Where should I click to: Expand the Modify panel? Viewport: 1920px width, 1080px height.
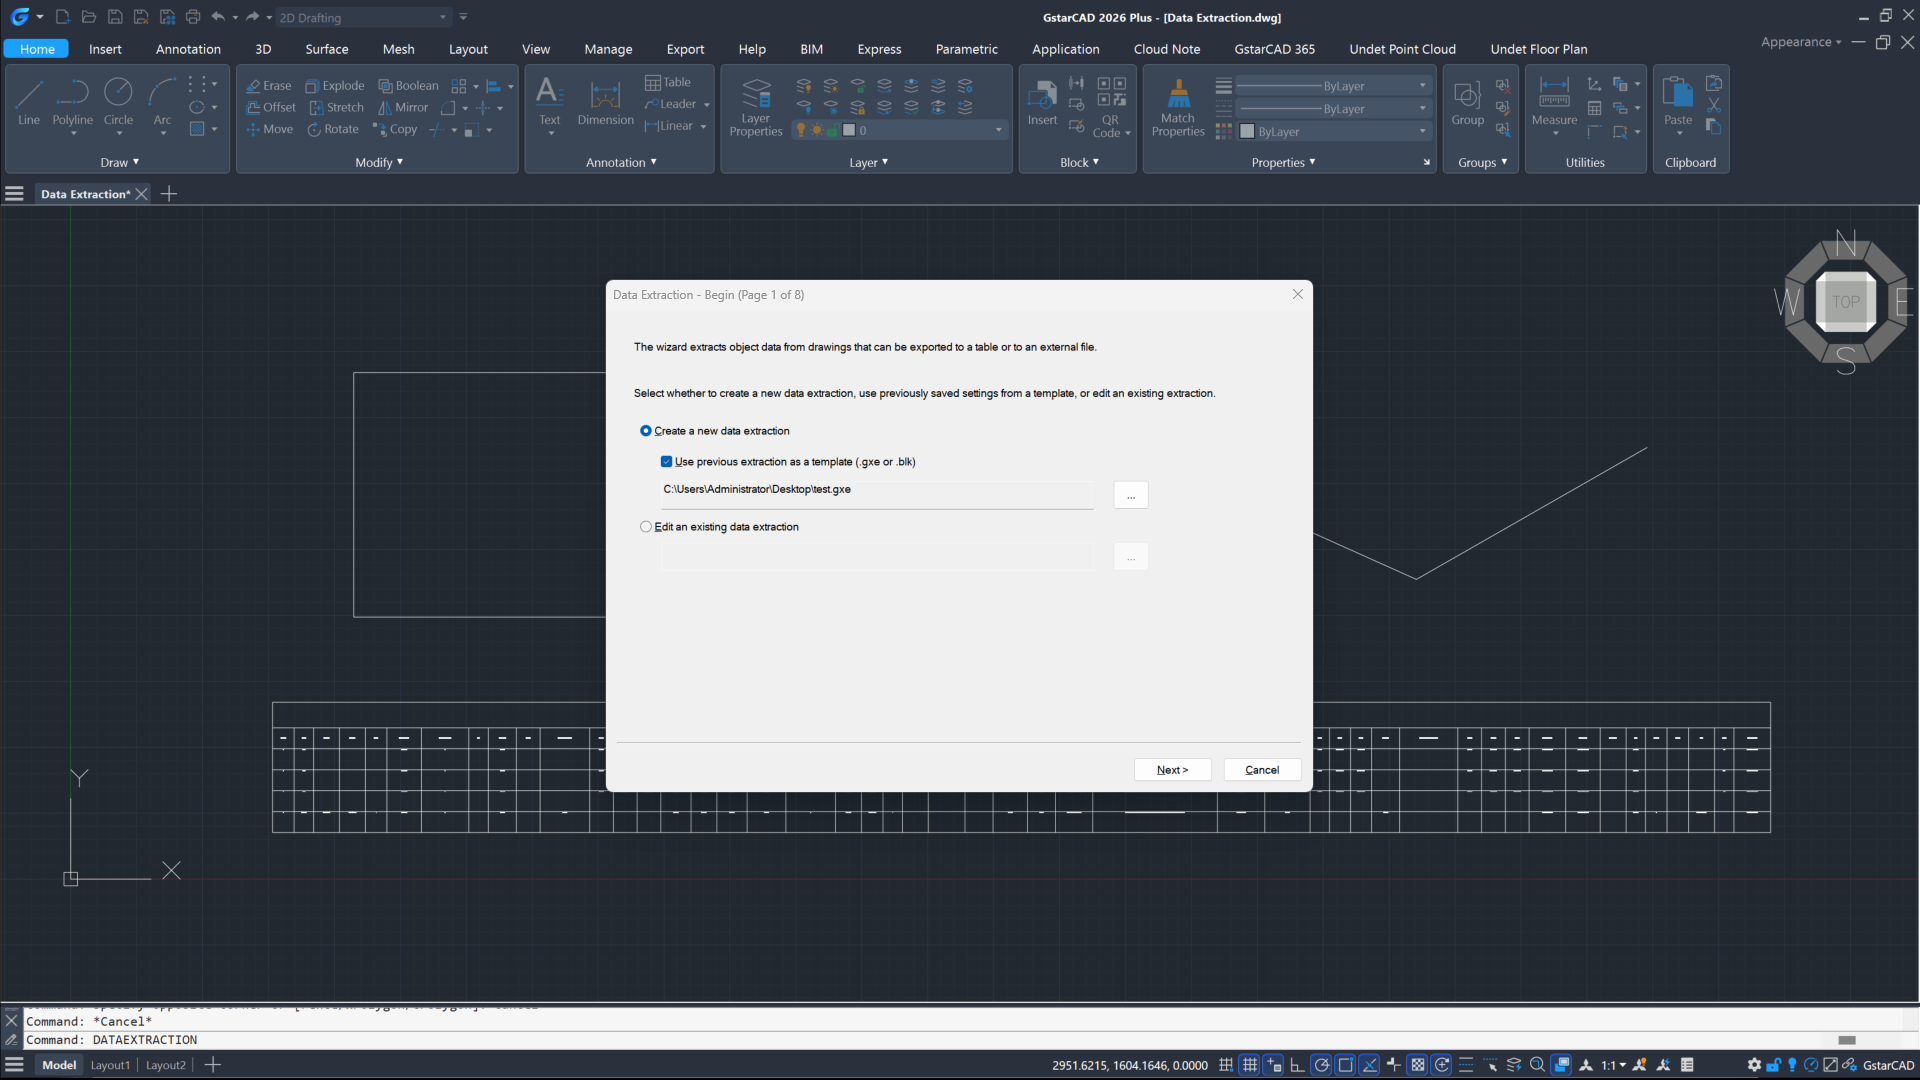click(x=379, y=163)
